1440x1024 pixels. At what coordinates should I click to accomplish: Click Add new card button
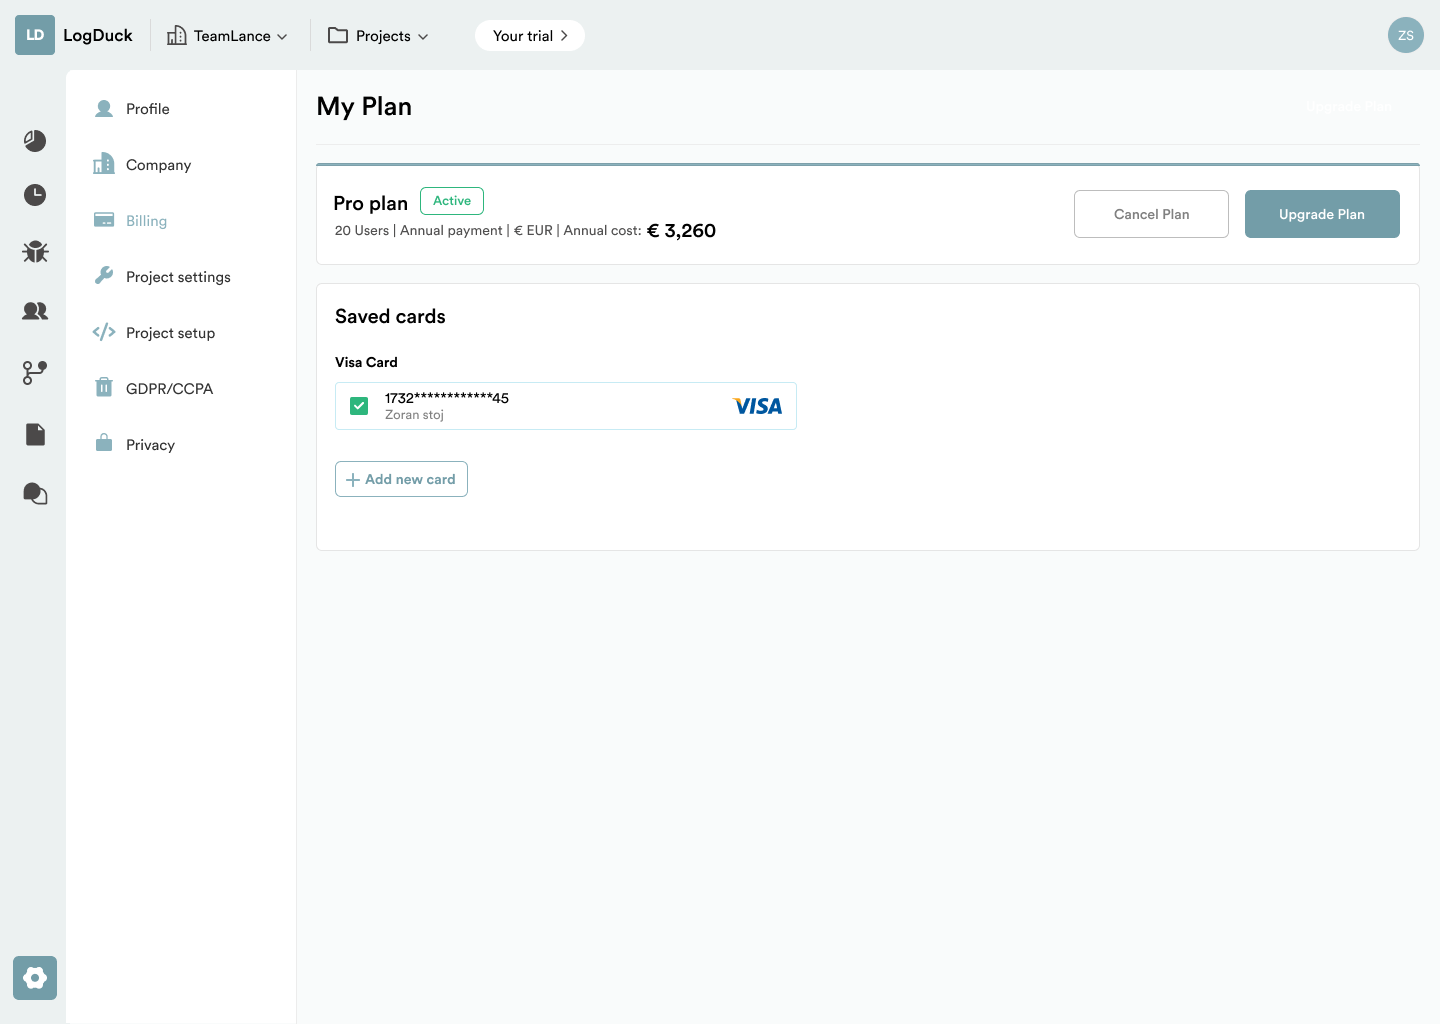click(401, 479)
